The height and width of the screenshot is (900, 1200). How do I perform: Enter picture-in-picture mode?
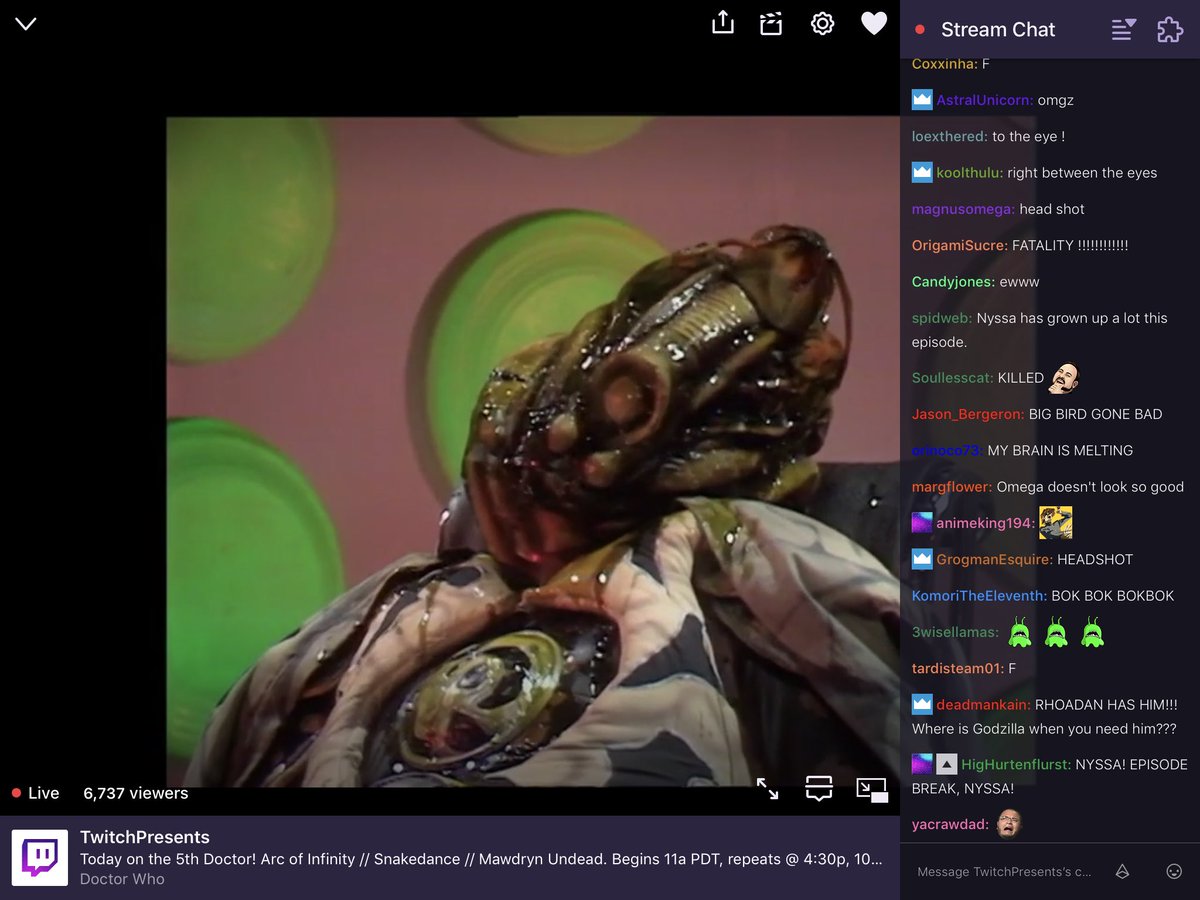872,789
